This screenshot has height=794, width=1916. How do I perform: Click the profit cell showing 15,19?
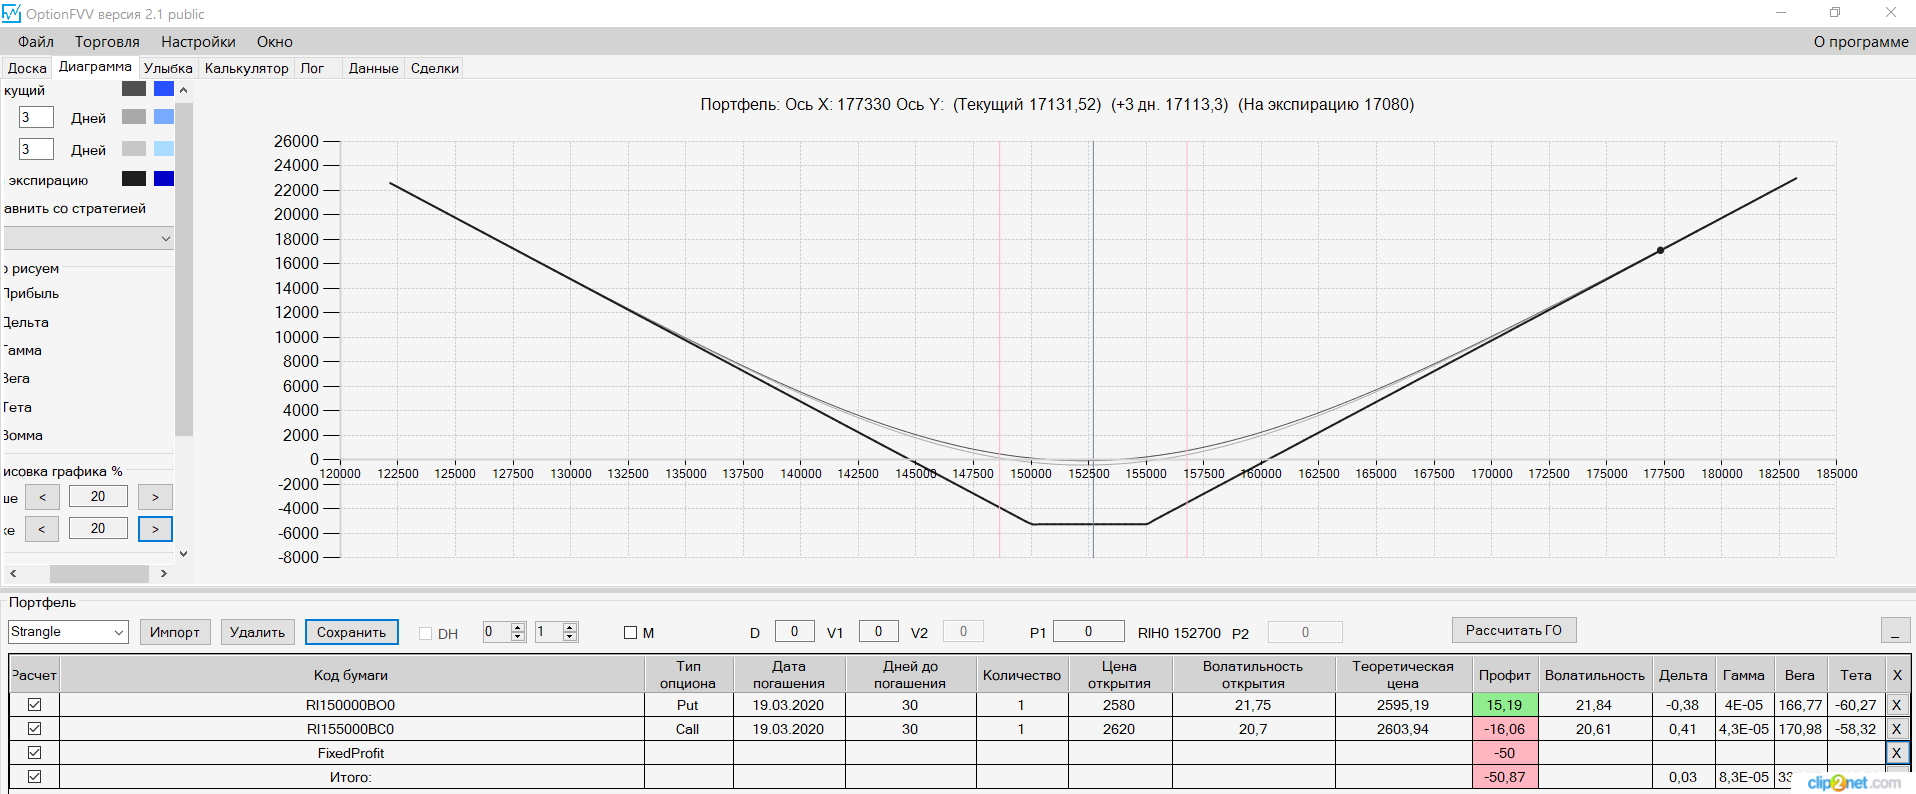click(x=1505, y=705)
